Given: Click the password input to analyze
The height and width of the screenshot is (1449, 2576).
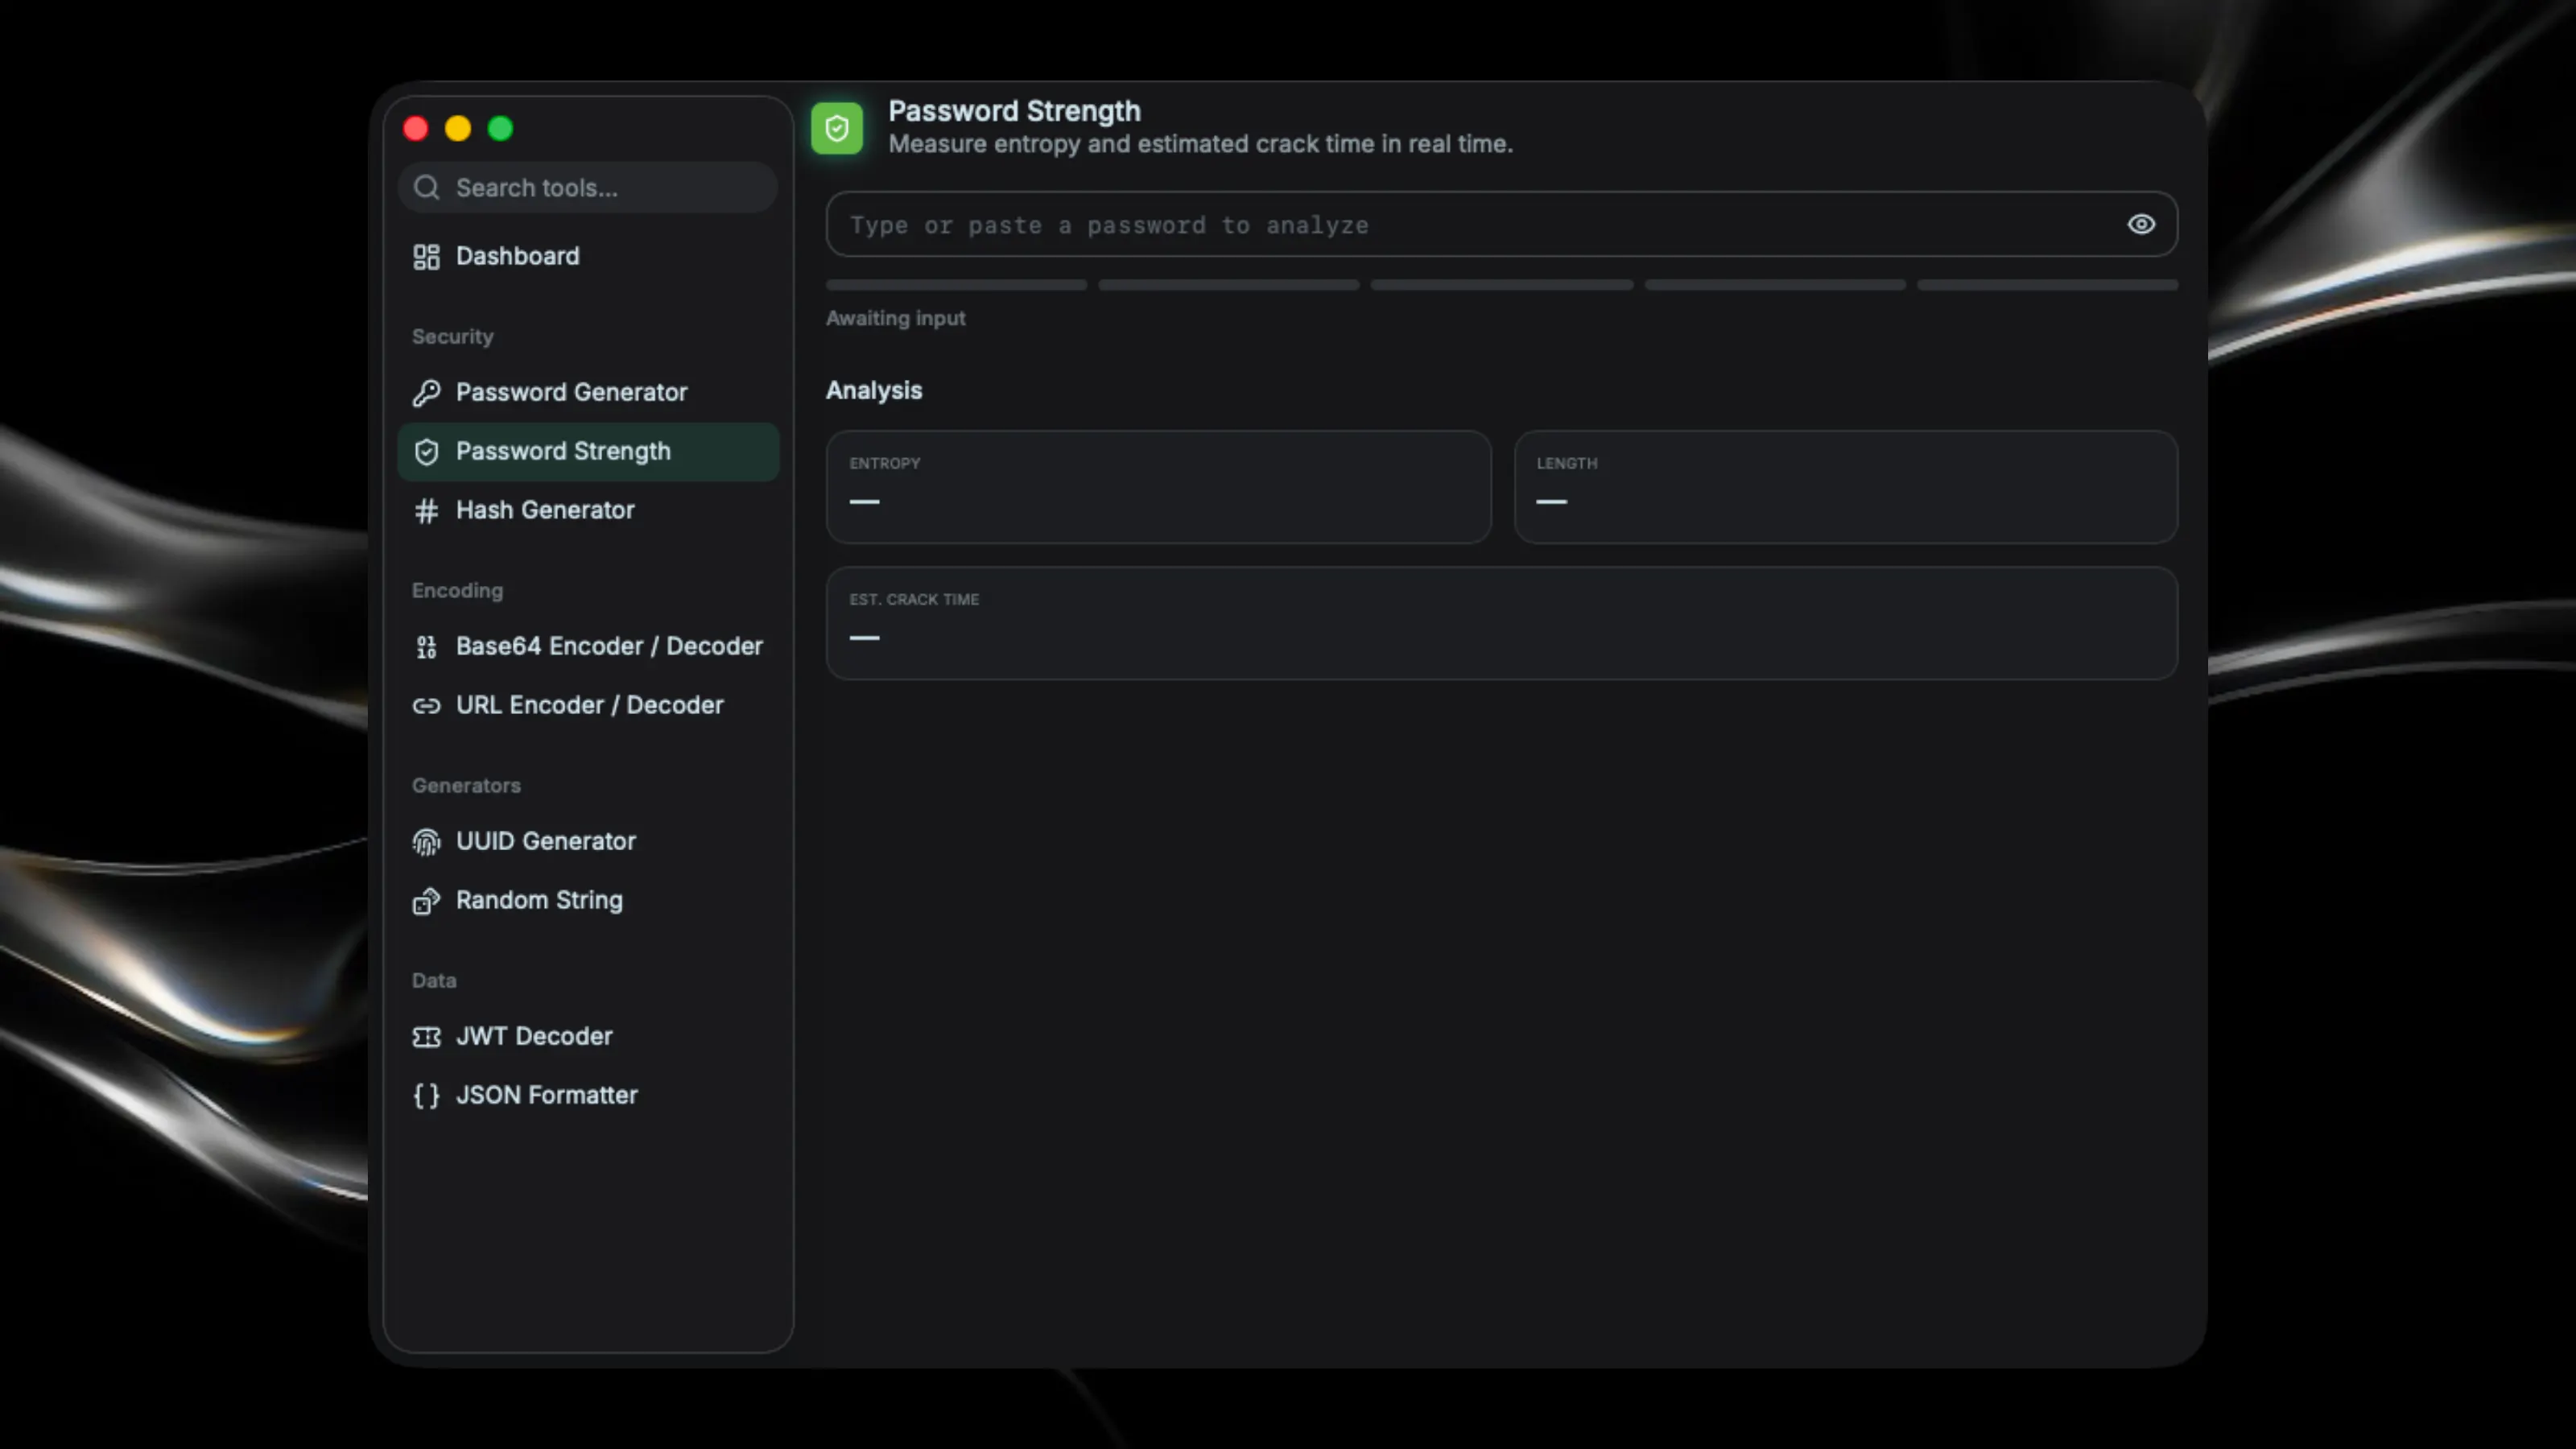Looking at the screenshot, I should (x=1501, y=224).
